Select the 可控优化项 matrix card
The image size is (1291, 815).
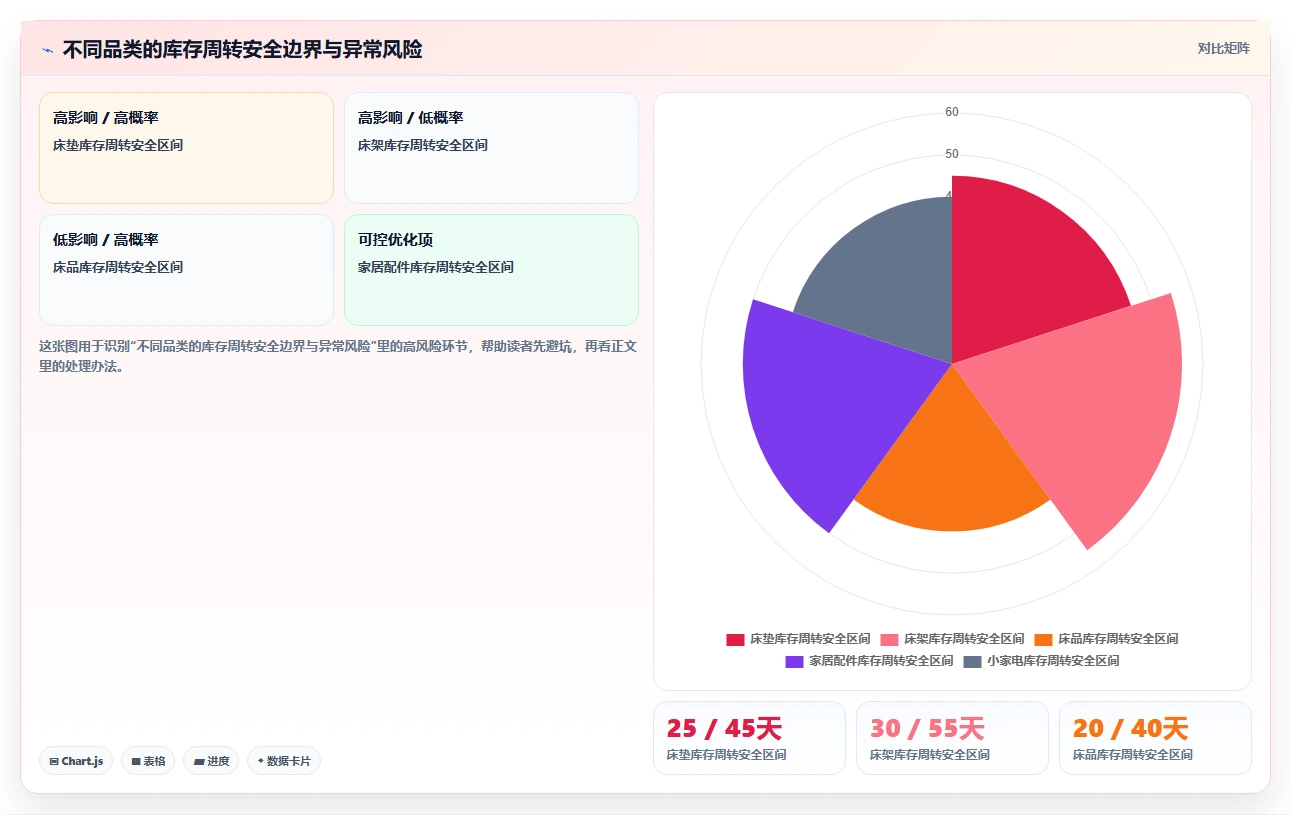tap(491, 270)
